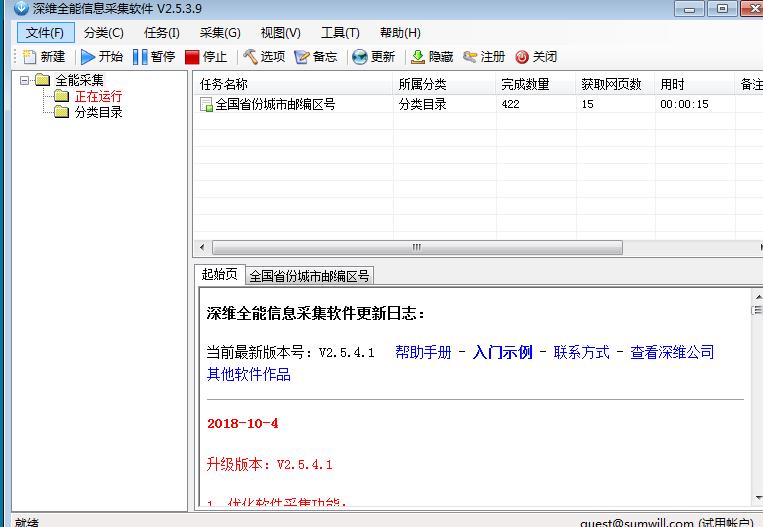The image size is (763, 527).
Task: Open 注册 register key icon
Action: tap(470, 57)
